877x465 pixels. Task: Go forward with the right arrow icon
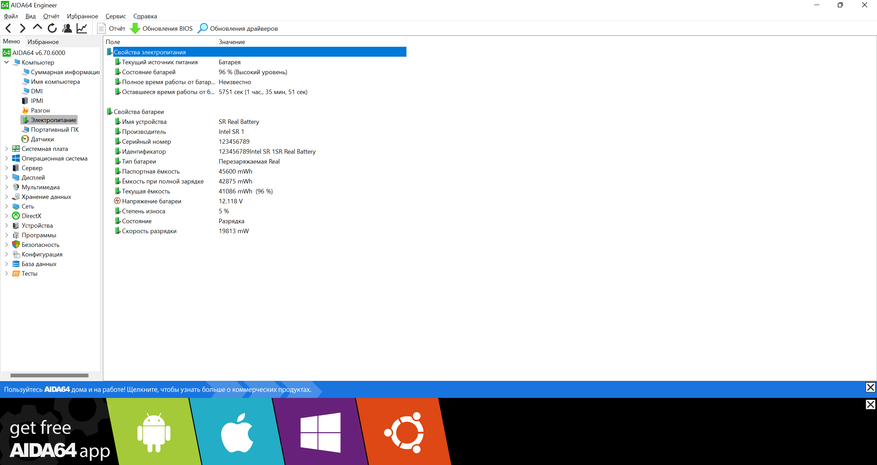click(22, 28)
